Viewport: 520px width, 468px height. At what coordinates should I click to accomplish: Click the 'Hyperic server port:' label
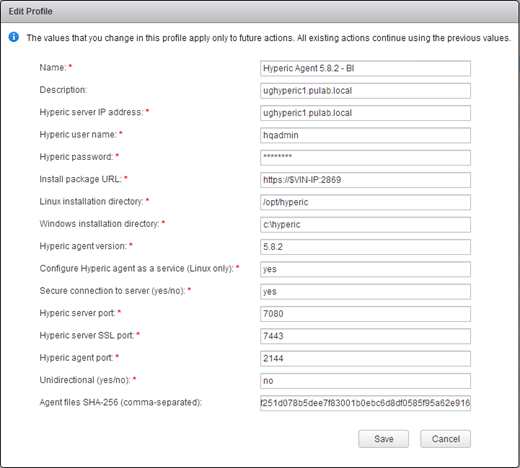pyautogui.click(x=77, y=313)
